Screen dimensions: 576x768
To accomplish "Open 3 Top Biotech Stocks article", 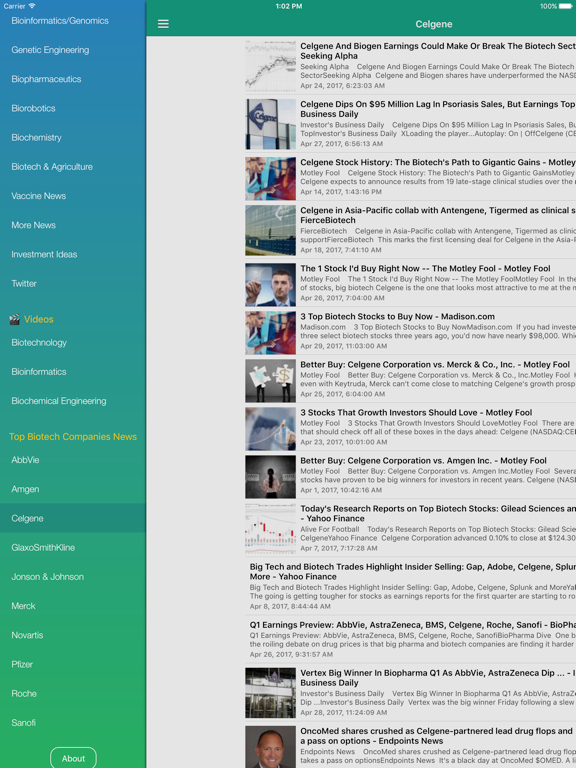I will pos(410,331).
